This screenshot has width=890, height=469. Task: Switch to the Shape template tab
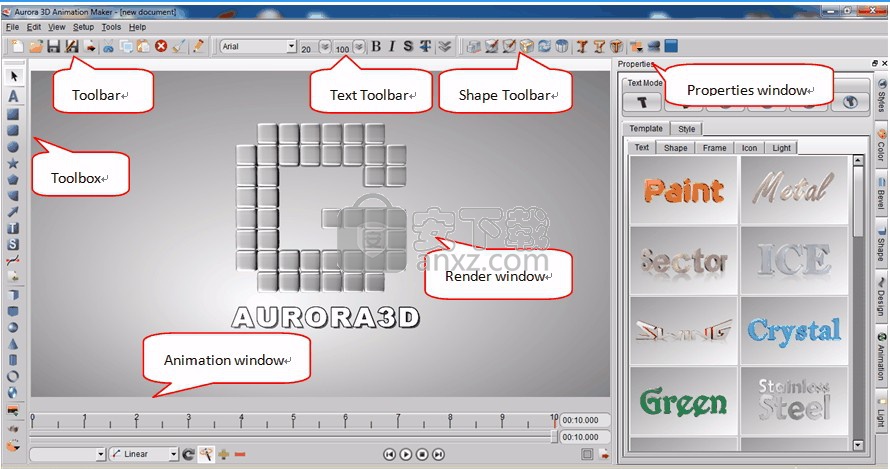click(675, 148)
